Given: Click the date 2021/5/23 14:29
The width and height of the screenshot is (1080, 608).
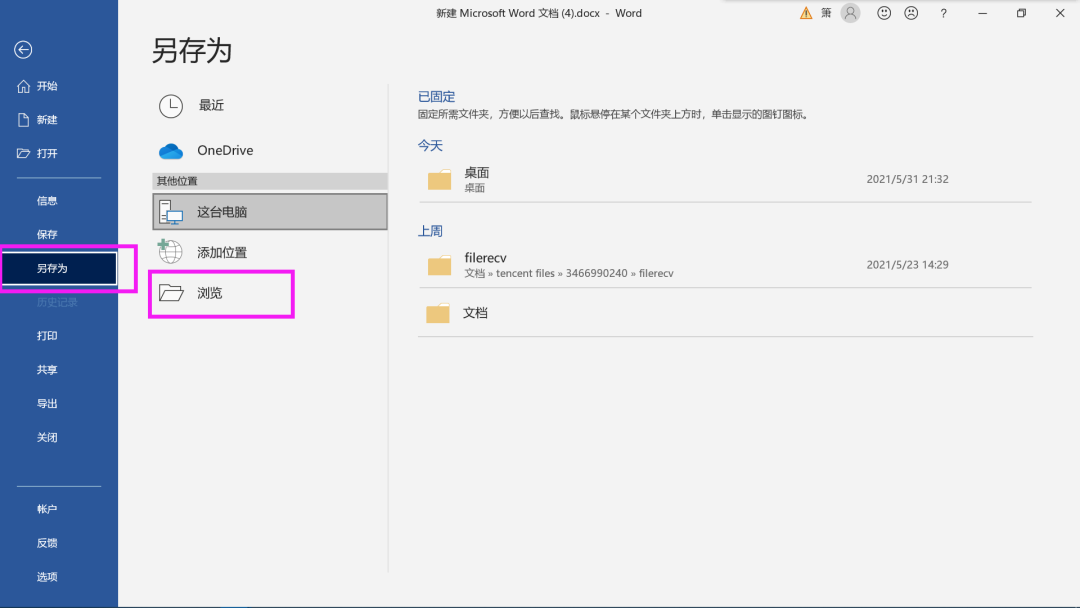Looking at the screenshot, I should (x=907, y=264).
